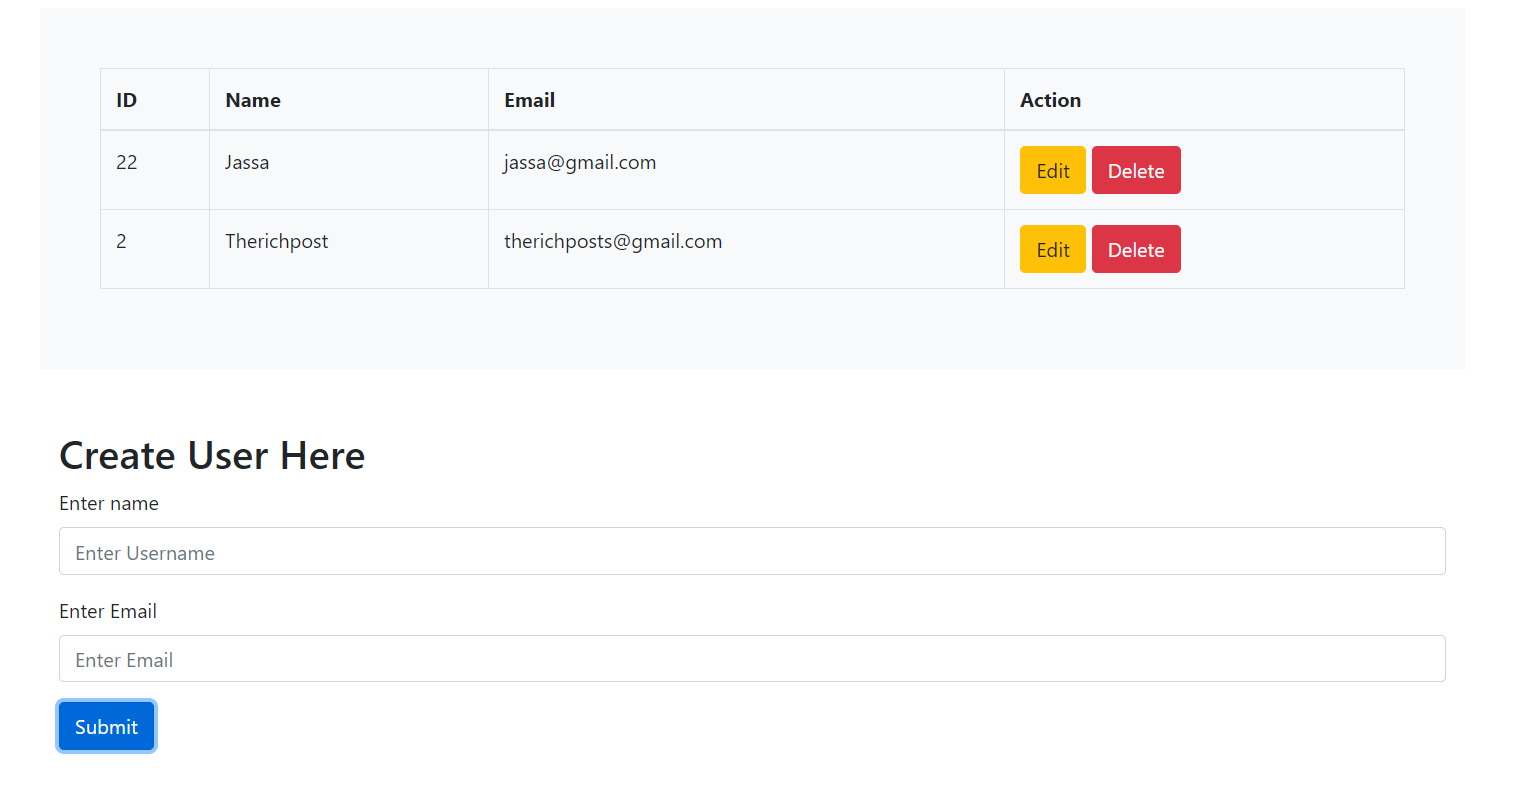Click the email jassa@gmail.com
Image resolution: width=1517 pixels, height=809 pixels.
[x=579, y=162]
